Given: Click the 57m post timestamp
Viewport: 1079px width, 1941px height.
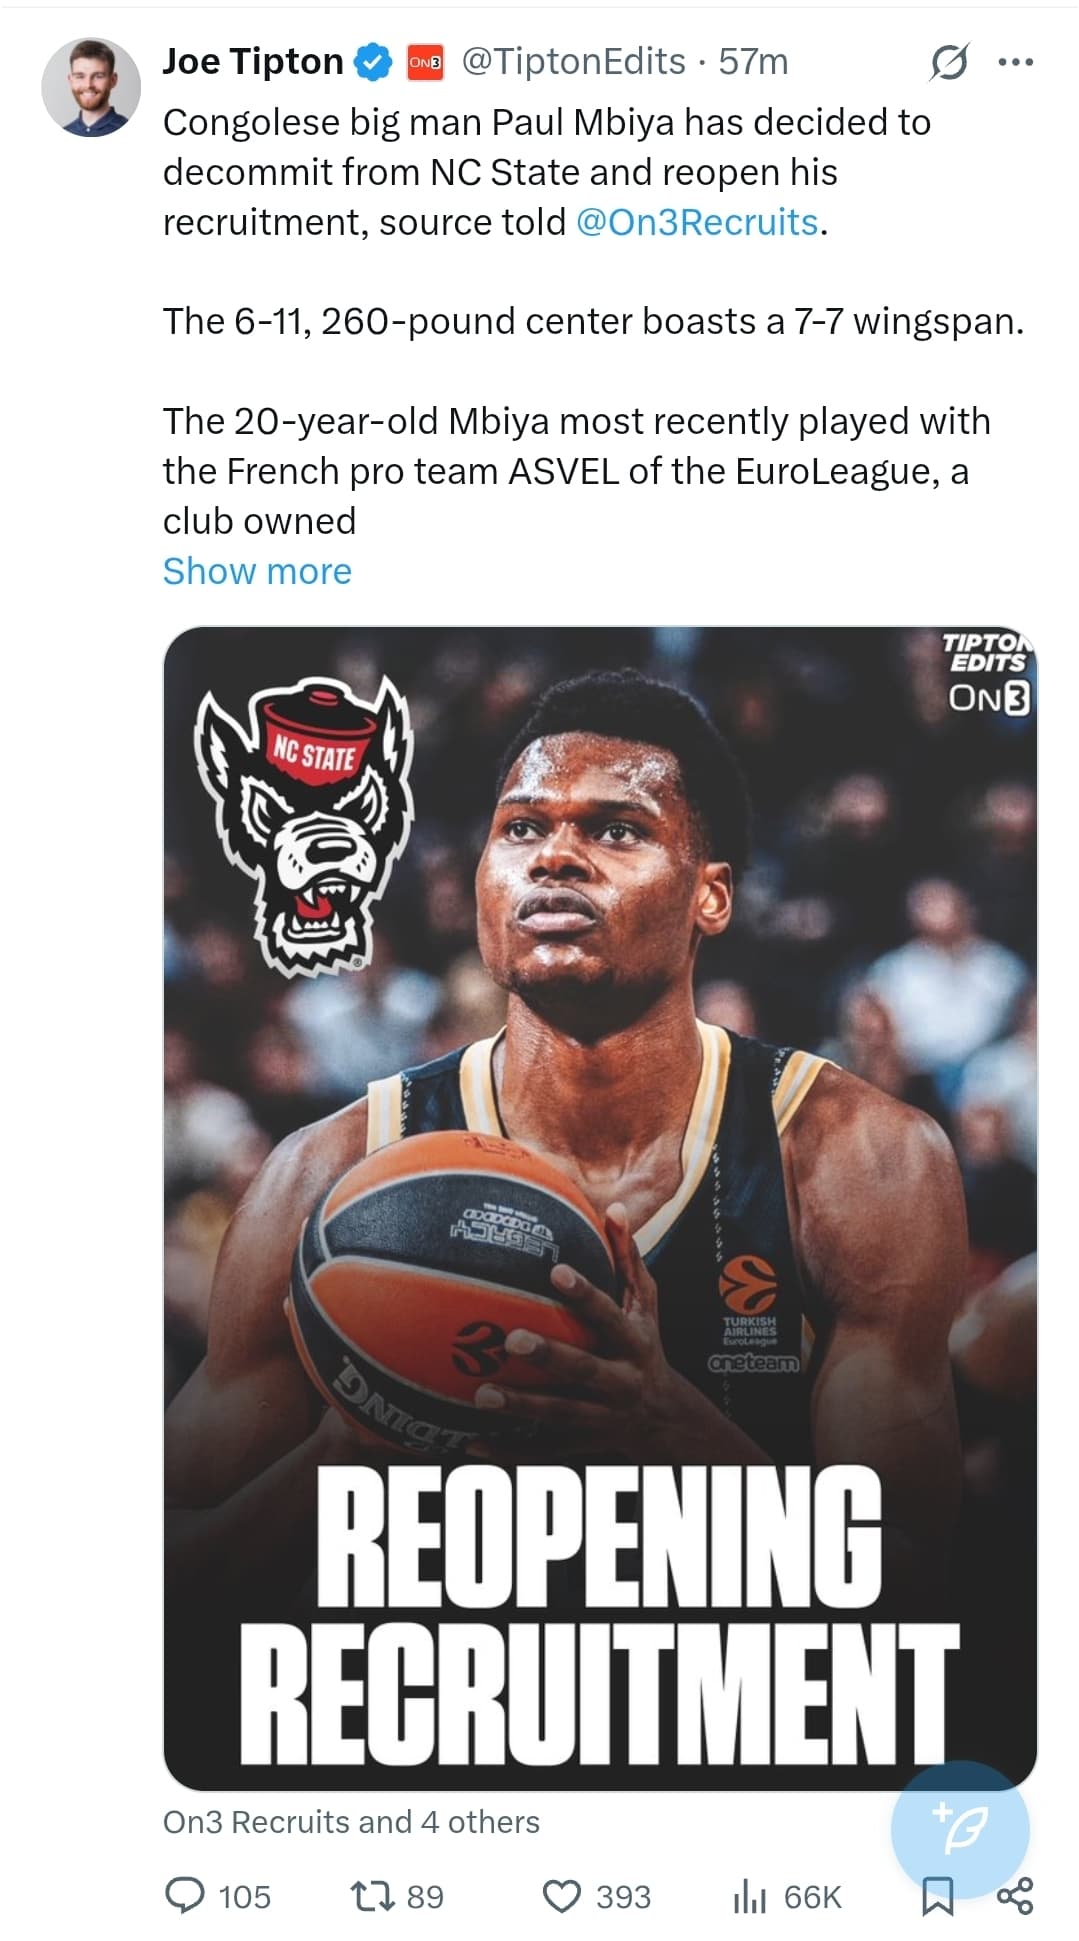Looking at the screenshot, I should pos(753,62).
